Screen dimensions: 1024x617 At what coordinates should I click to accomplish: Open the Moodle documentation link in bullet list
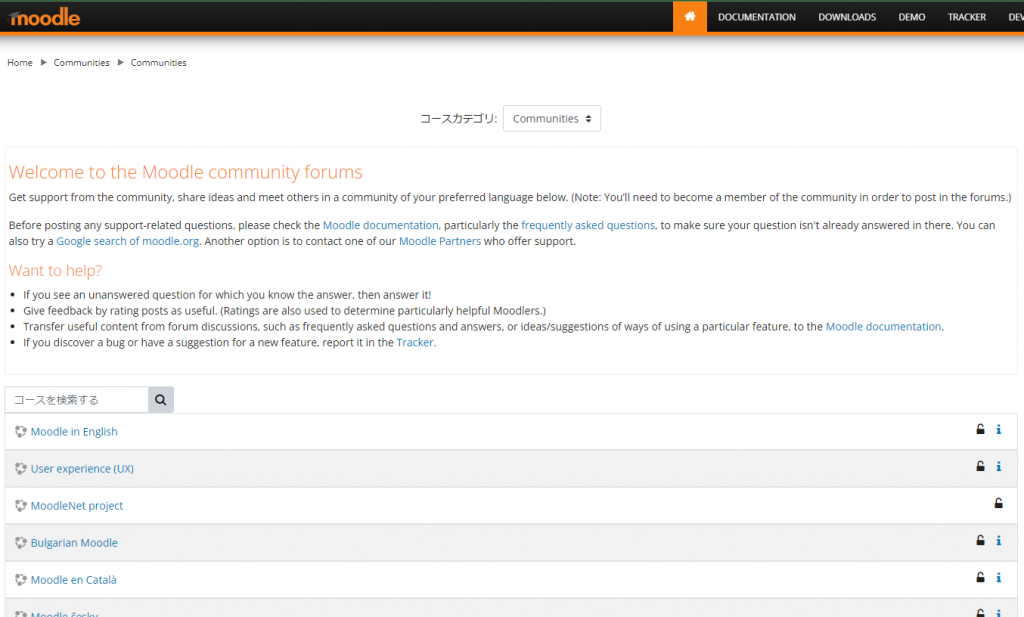click(884, 326)
